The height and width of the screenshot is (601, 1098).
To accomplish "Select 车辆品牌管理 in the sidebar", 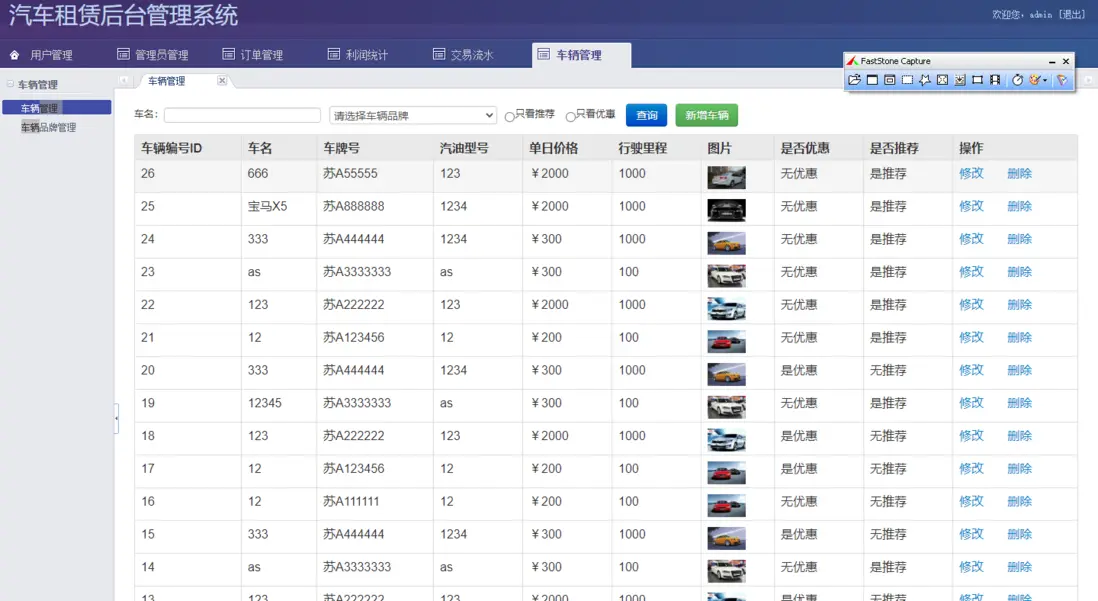I will (x=47, y=127).
